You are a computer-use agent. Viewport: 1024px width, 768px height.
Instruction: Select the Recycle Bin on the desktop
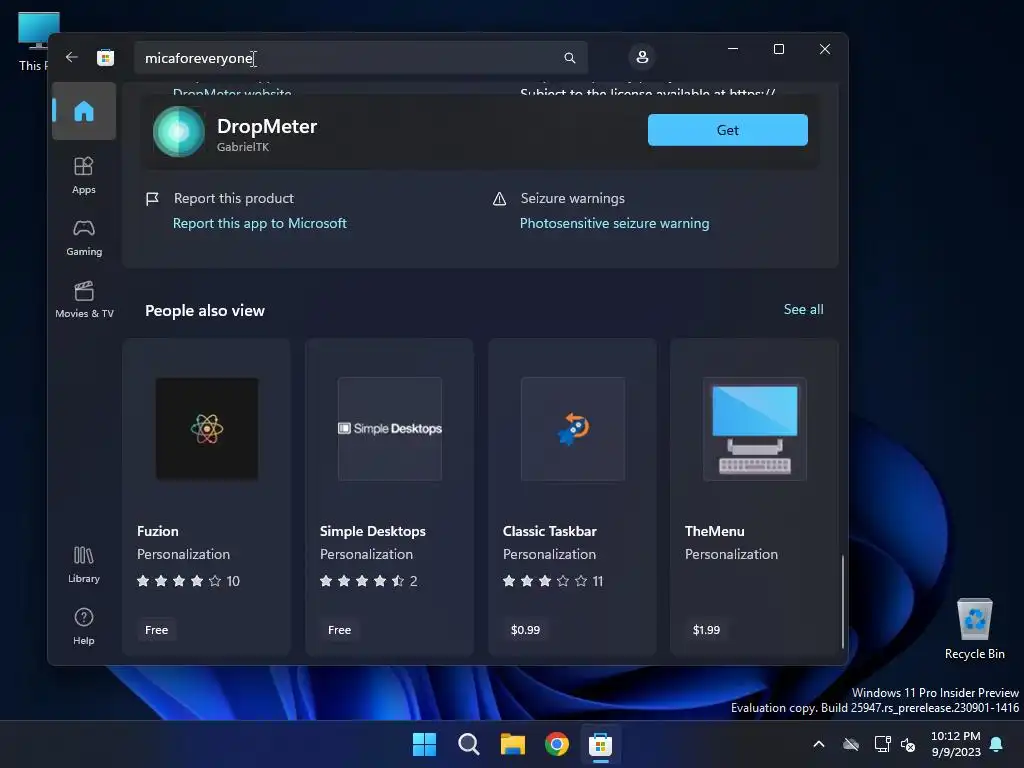pos(974,629)
